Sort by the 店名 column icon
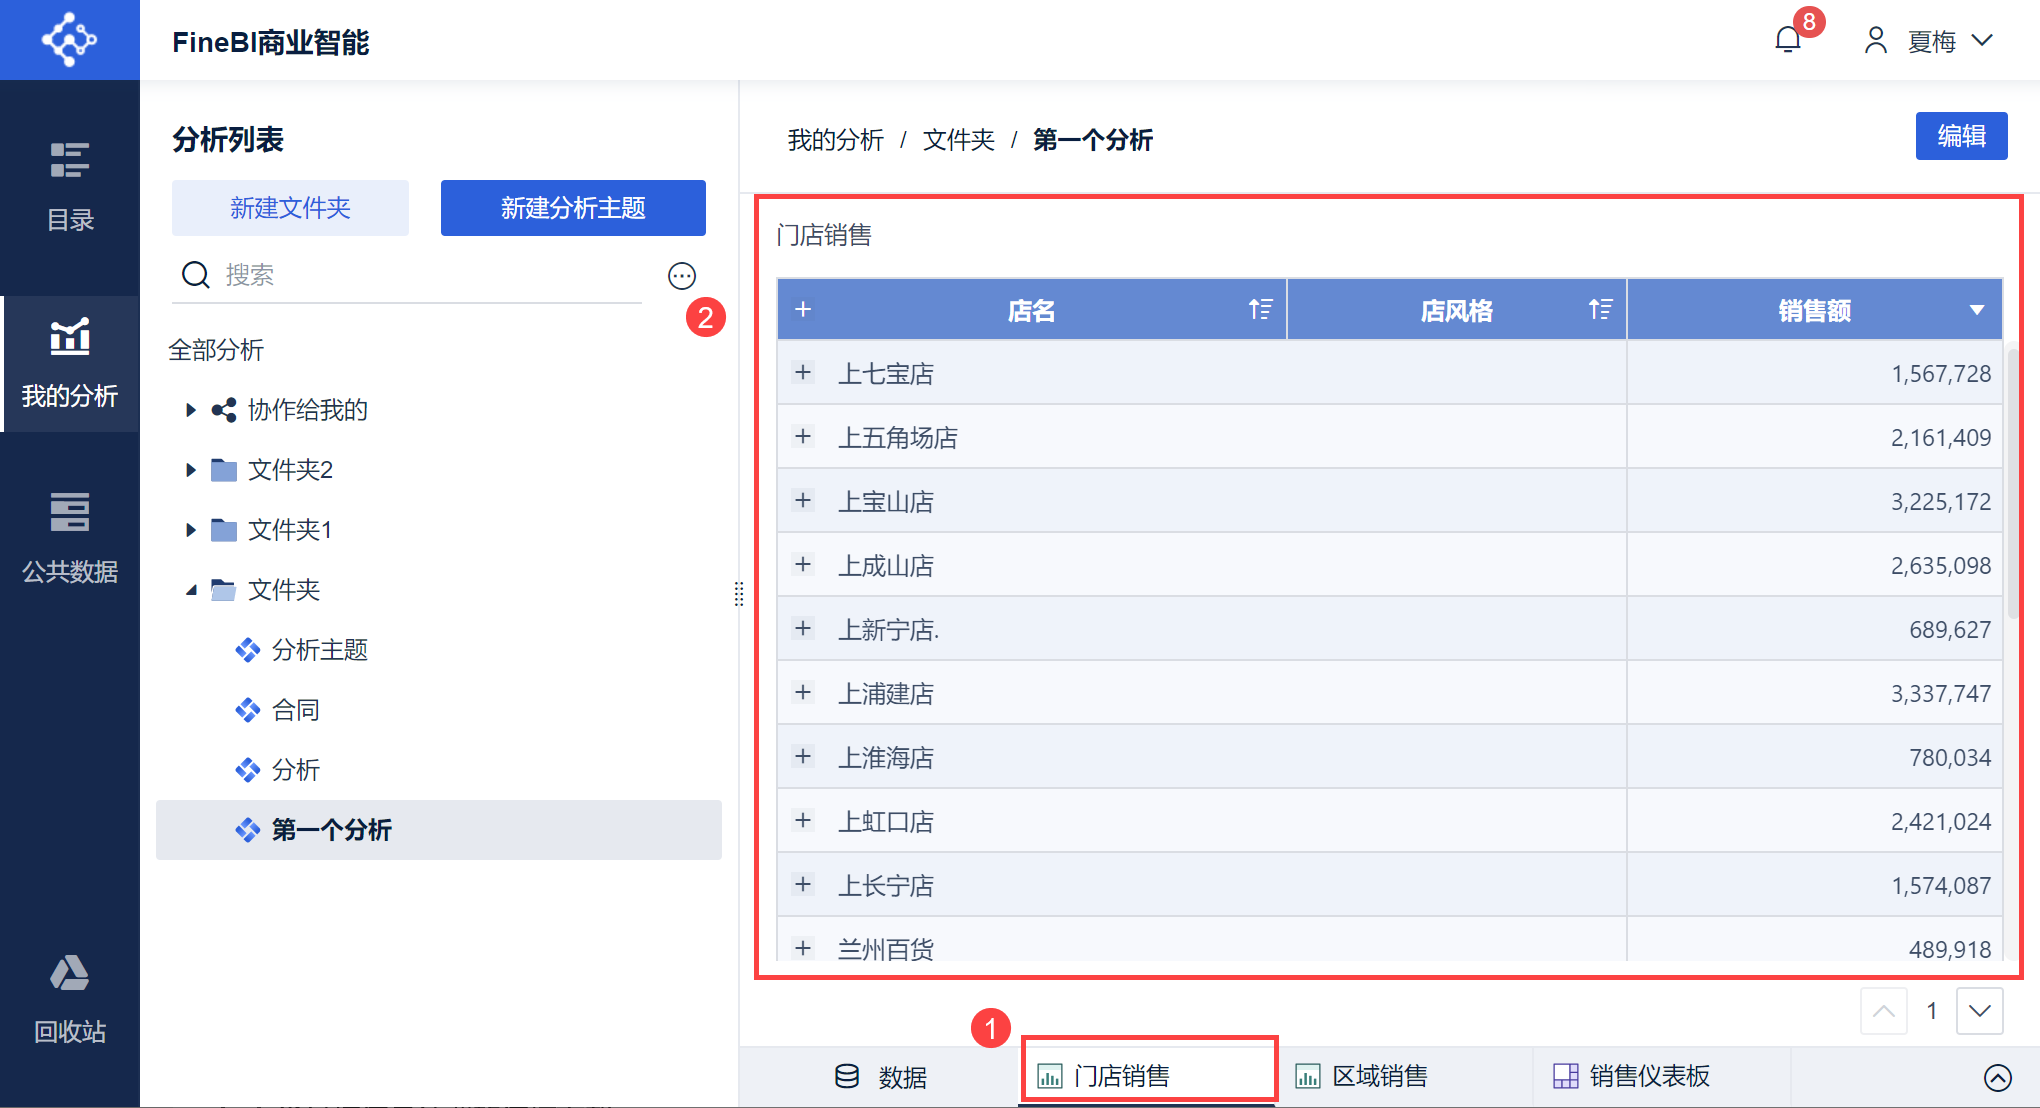The height and width of the screenshot is (1108, 2040). tap(1260, 310)
